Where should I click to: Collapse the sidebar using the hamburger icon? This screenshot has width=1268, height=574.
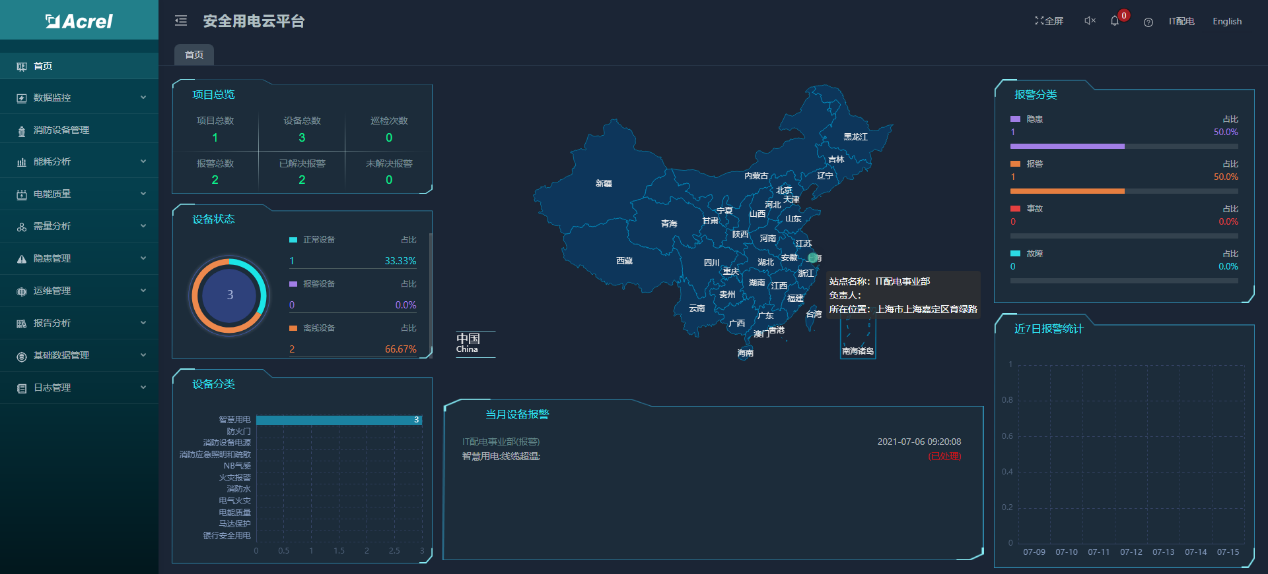[x=181, y=21]
